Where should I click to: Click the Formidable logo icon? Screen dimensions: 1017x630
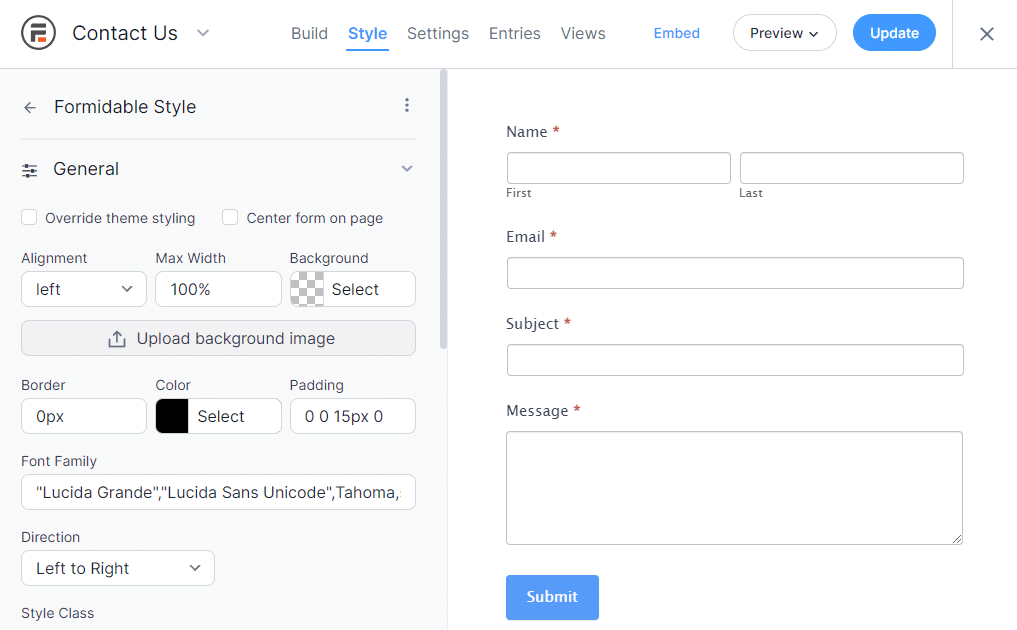pyautogui.click(x=38, y=33)
